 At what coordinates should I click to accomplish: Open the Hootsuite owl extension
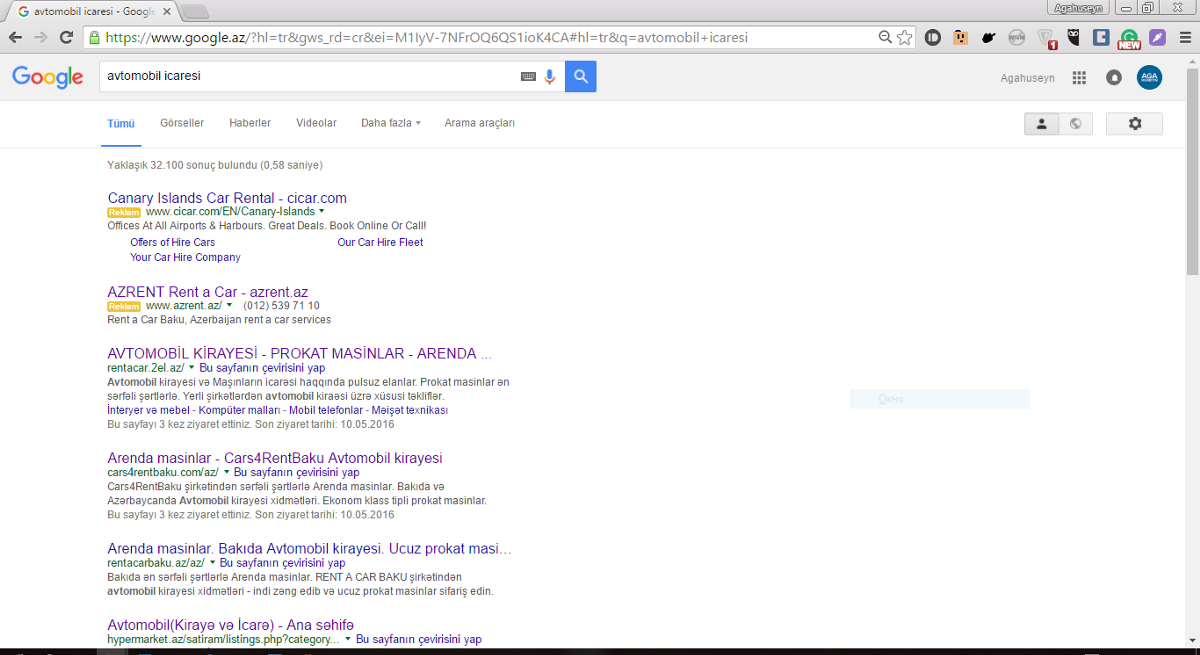tap(1074, 38)
